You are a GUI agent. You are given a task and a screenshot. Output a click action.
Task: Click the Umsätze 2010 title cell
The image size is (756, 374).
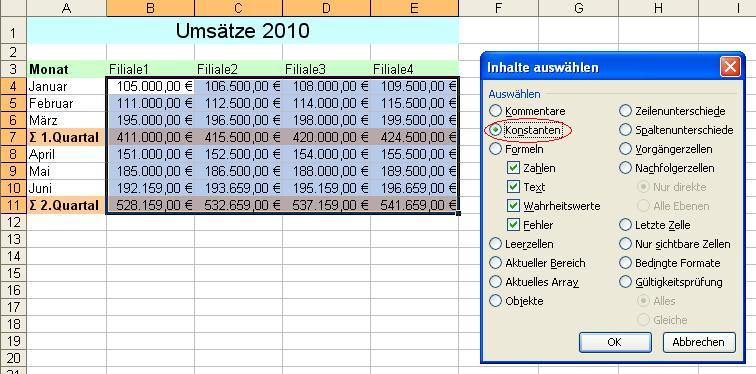(243, 31)
